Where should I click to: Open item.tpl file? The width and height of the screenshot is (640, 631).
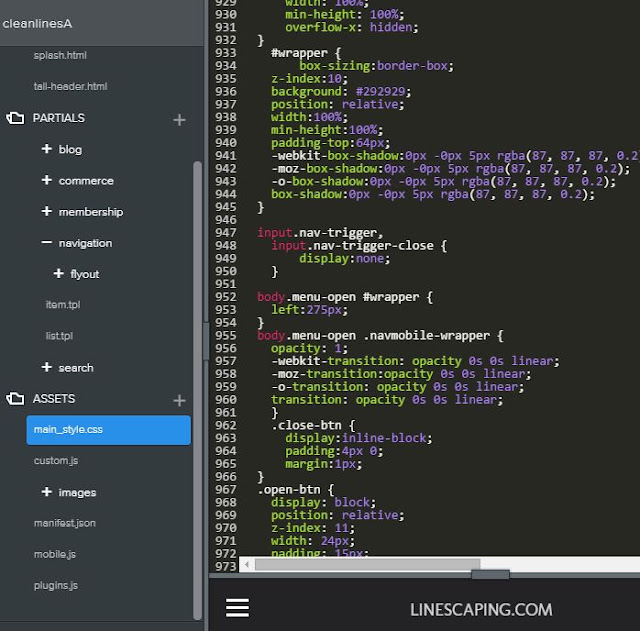(x=63, y=305)
